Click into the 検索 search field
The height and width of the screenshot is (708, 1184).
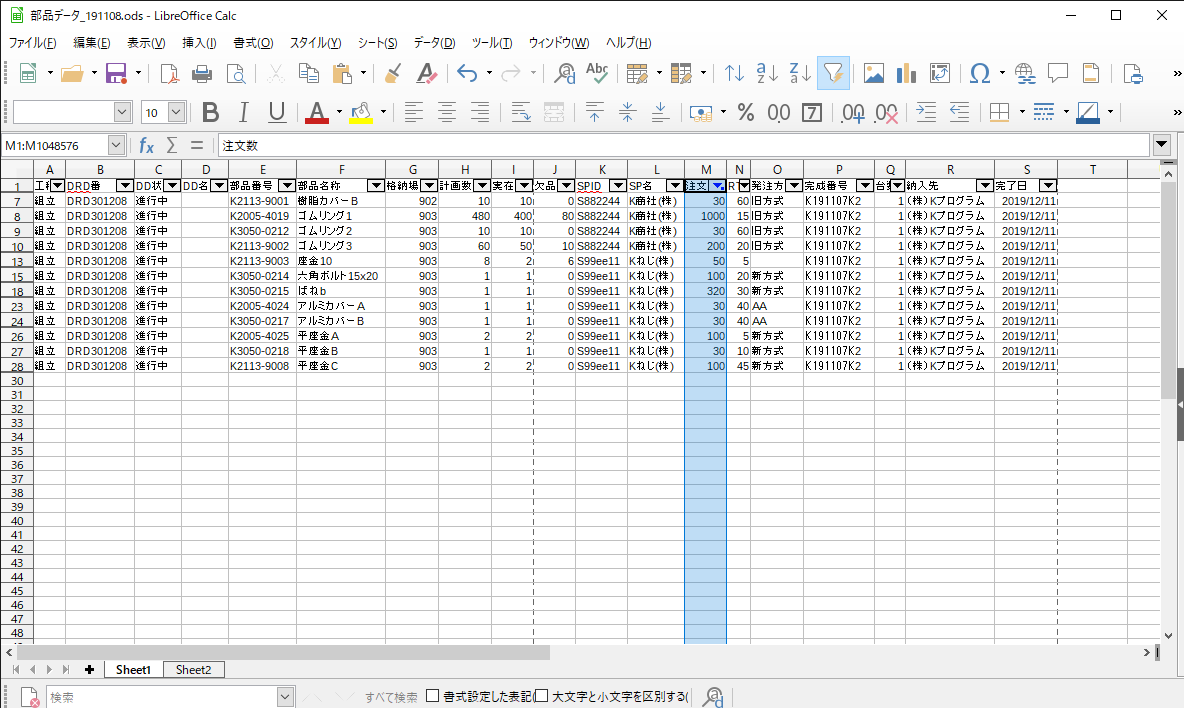point(162,697)
